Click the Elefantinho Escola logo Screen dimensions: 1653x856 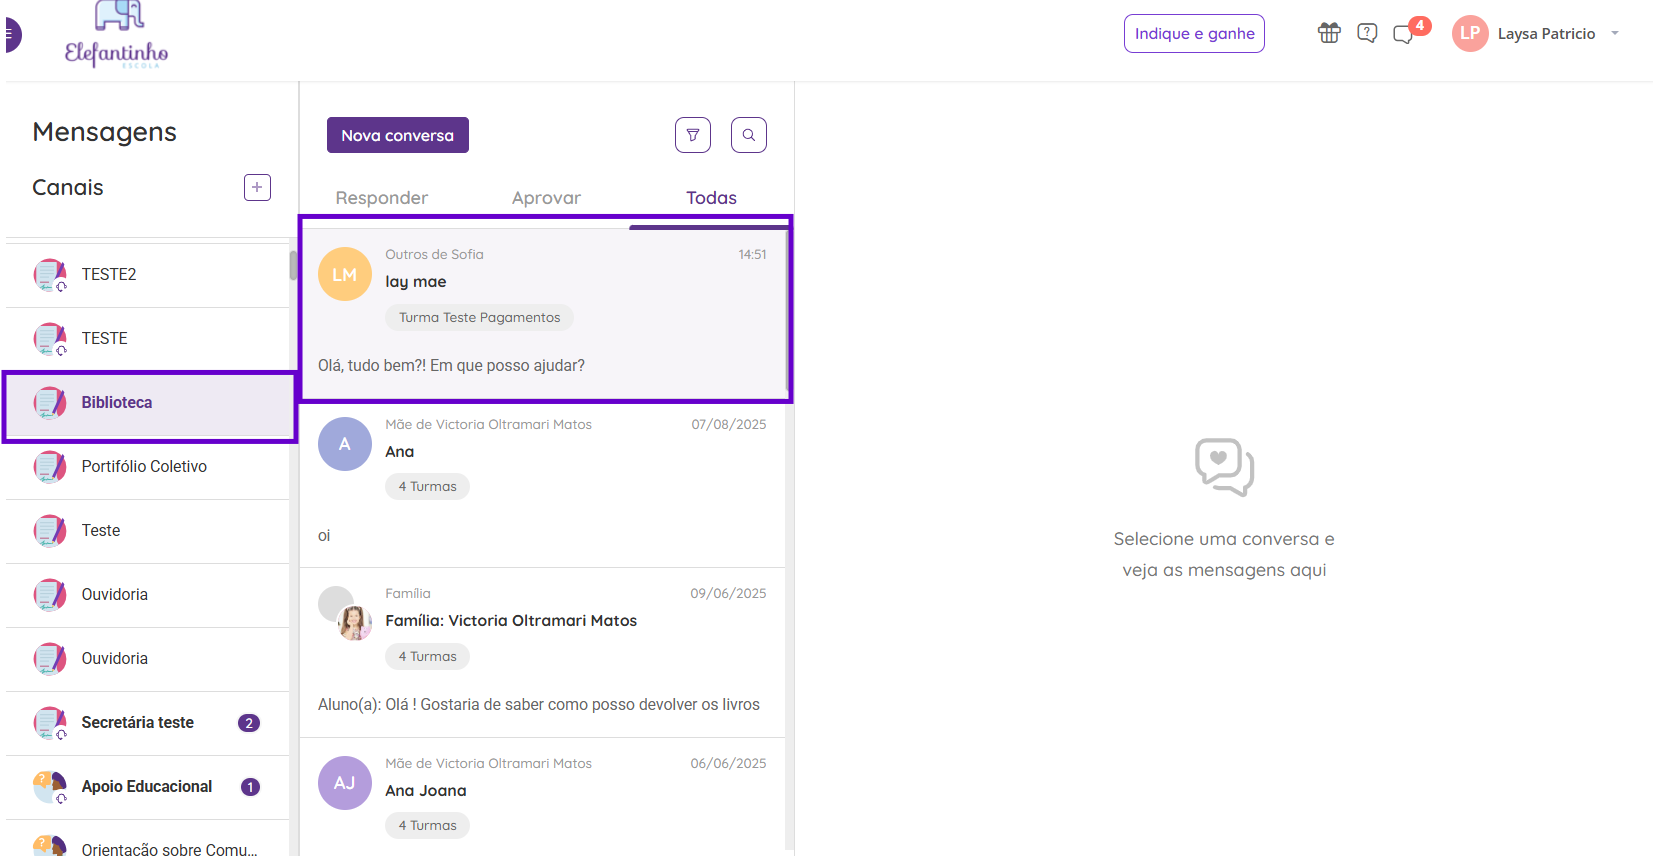coord(116,36)
